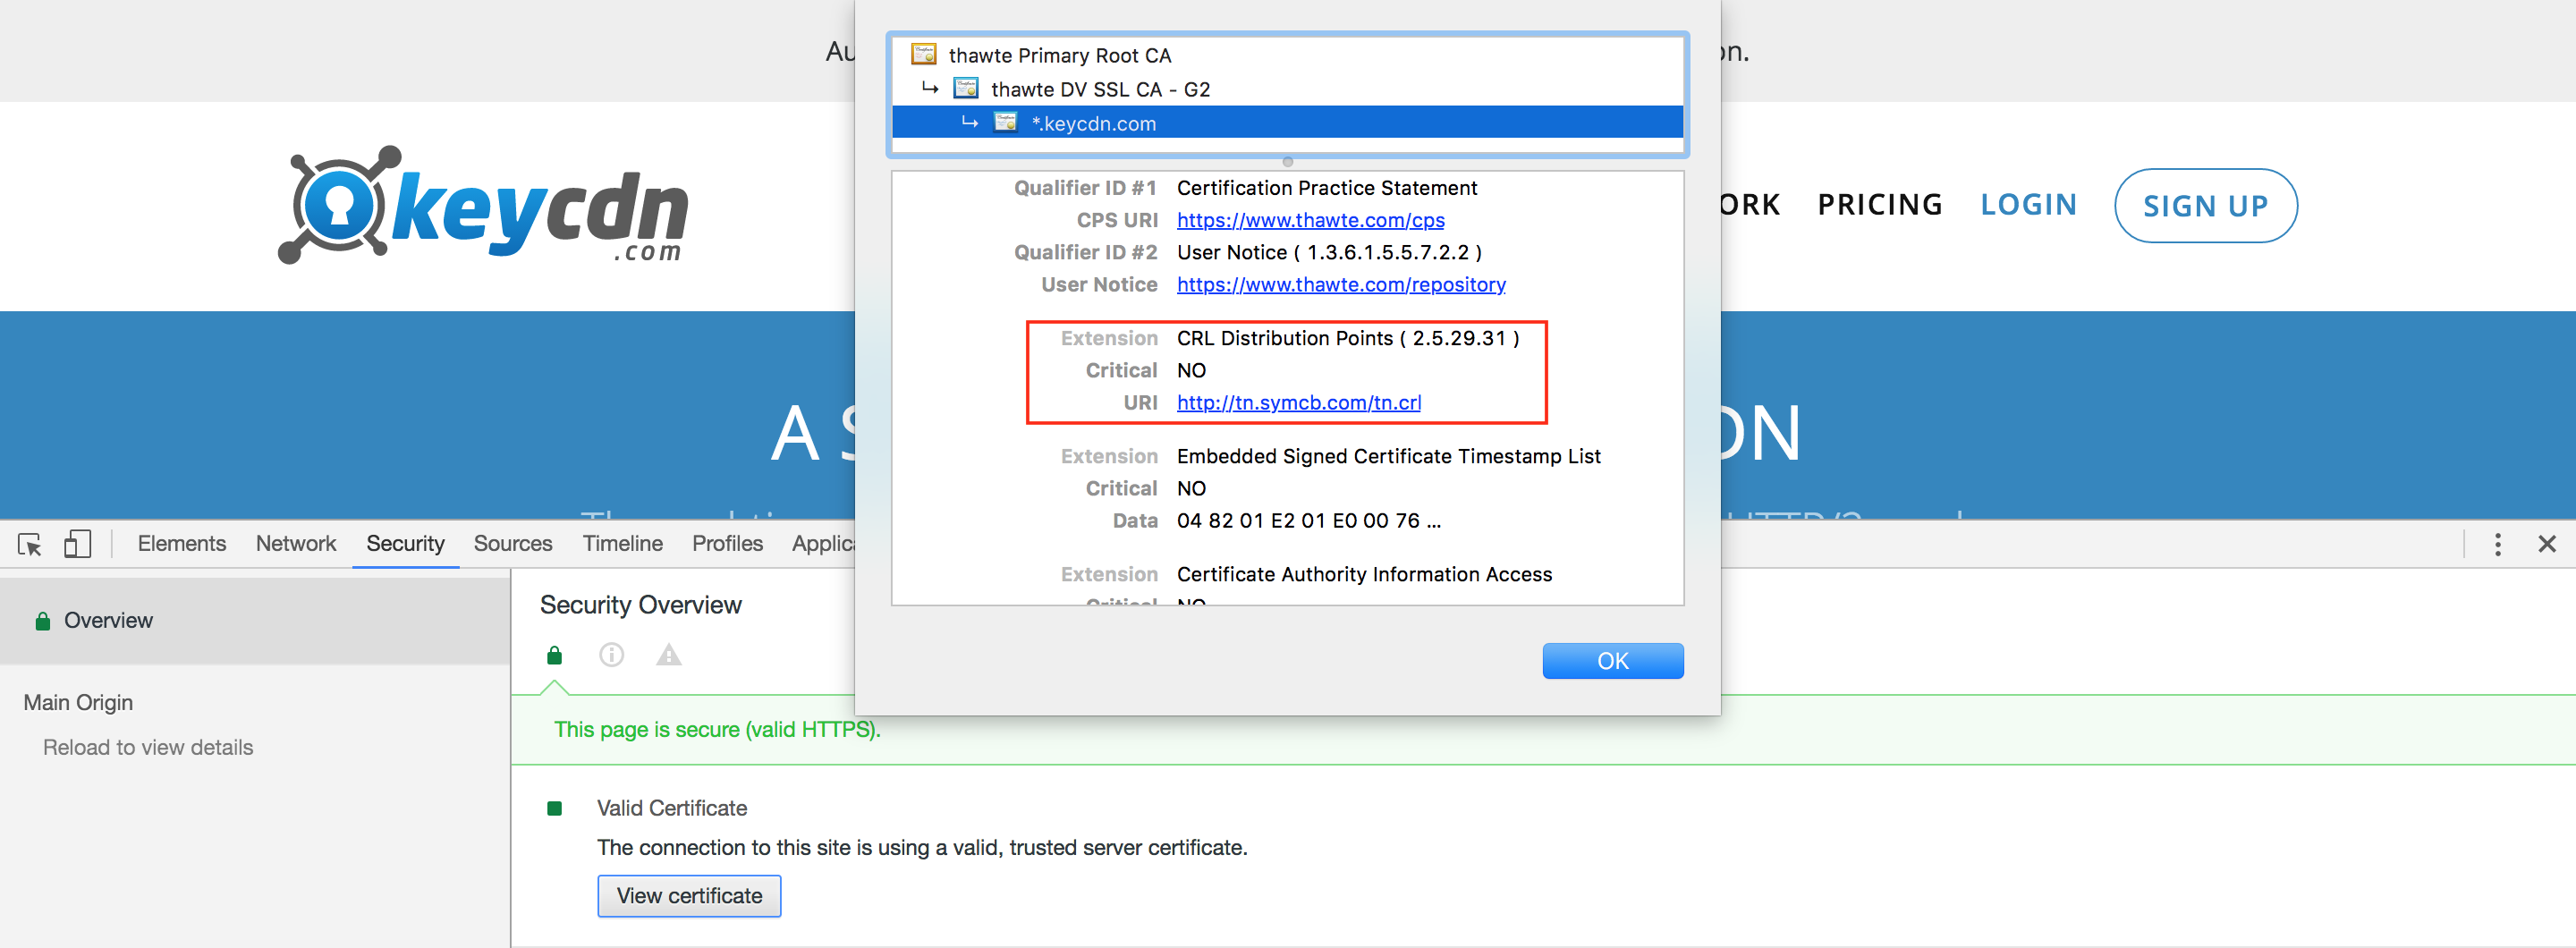
Task: Click 'User Notice ( 1.3.6.1.5.5.7.2.2 )' value
Action: click(1329, 253)
